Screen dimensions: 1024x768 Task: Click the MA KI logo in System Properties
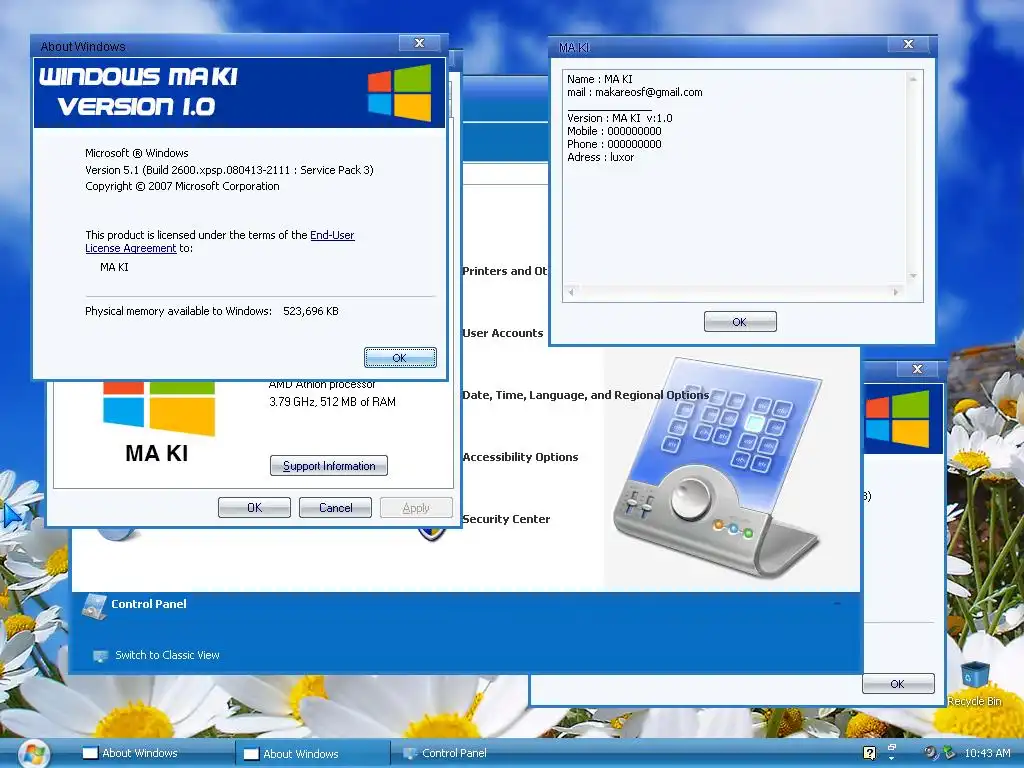click(x=158, y=421)
